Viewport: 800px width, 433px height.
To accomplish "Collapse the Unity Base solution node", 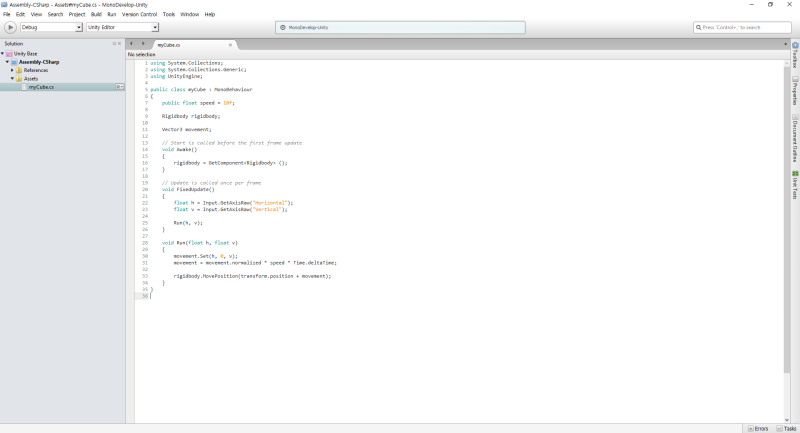I will point(3,54).
